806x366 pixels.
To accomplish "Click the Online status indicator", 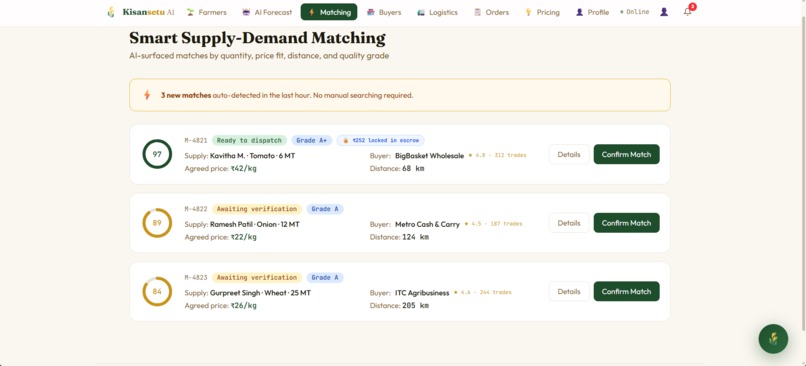I will pyautogui.click(x=635, y=12).
